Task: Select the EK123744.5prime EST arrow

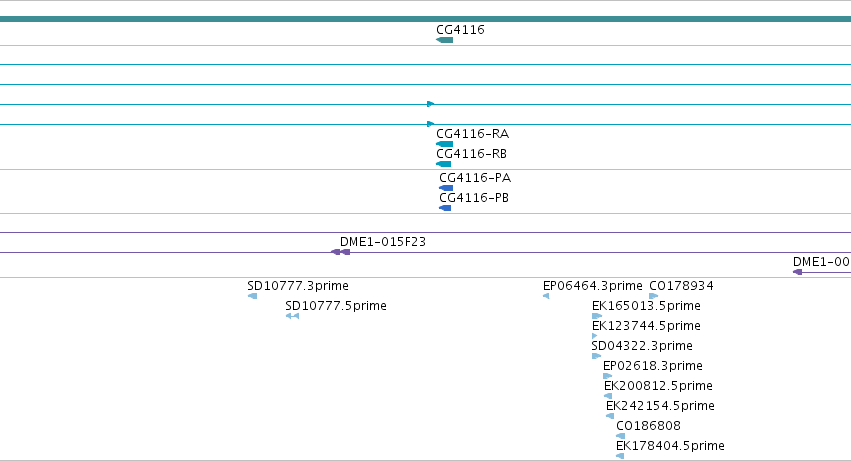Action: [x=594, y=336]
